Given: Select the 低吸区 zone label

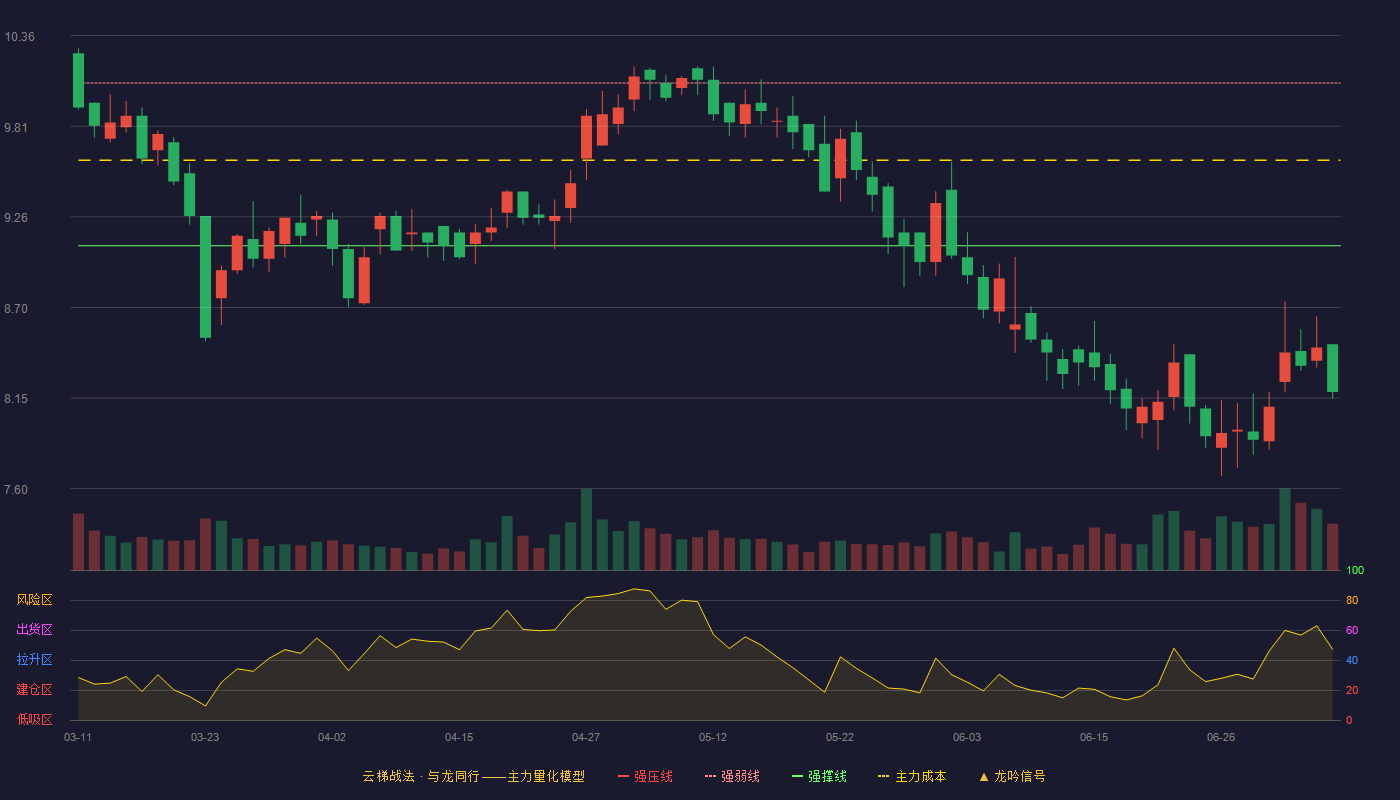Looking at the screenshot, I should [x=34, y=719].
